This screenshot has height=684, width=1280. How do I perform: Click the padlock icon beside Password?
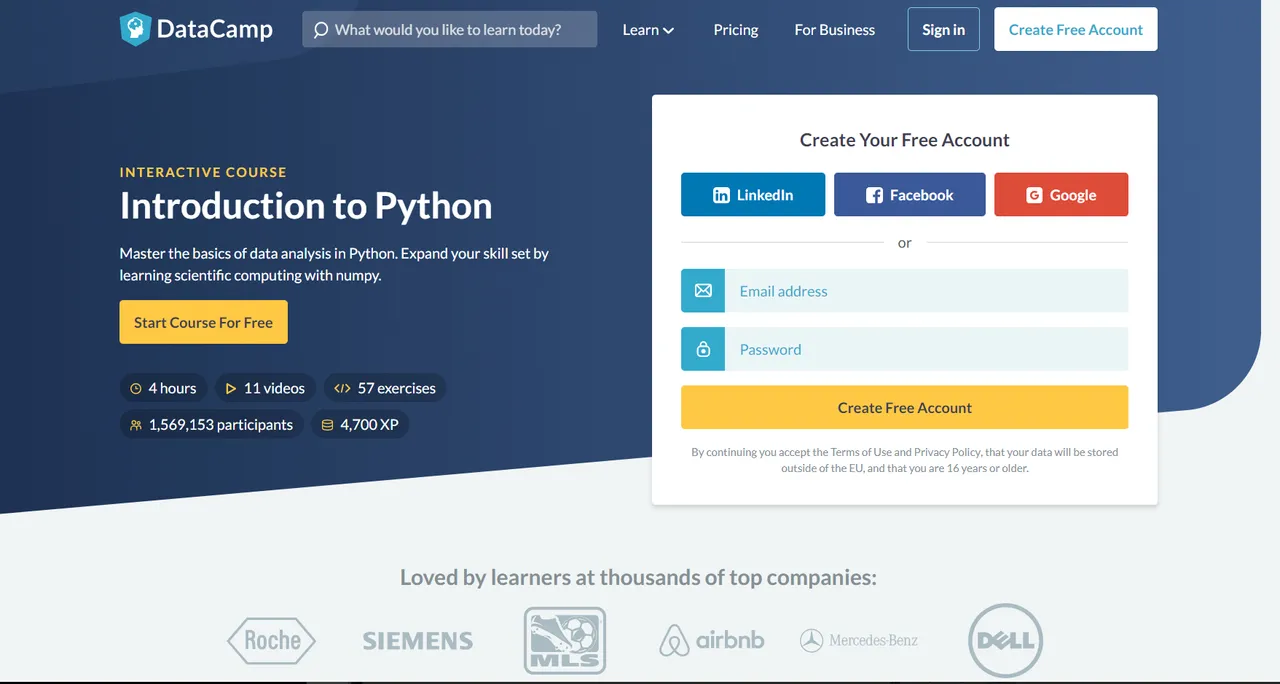point(703,349)
